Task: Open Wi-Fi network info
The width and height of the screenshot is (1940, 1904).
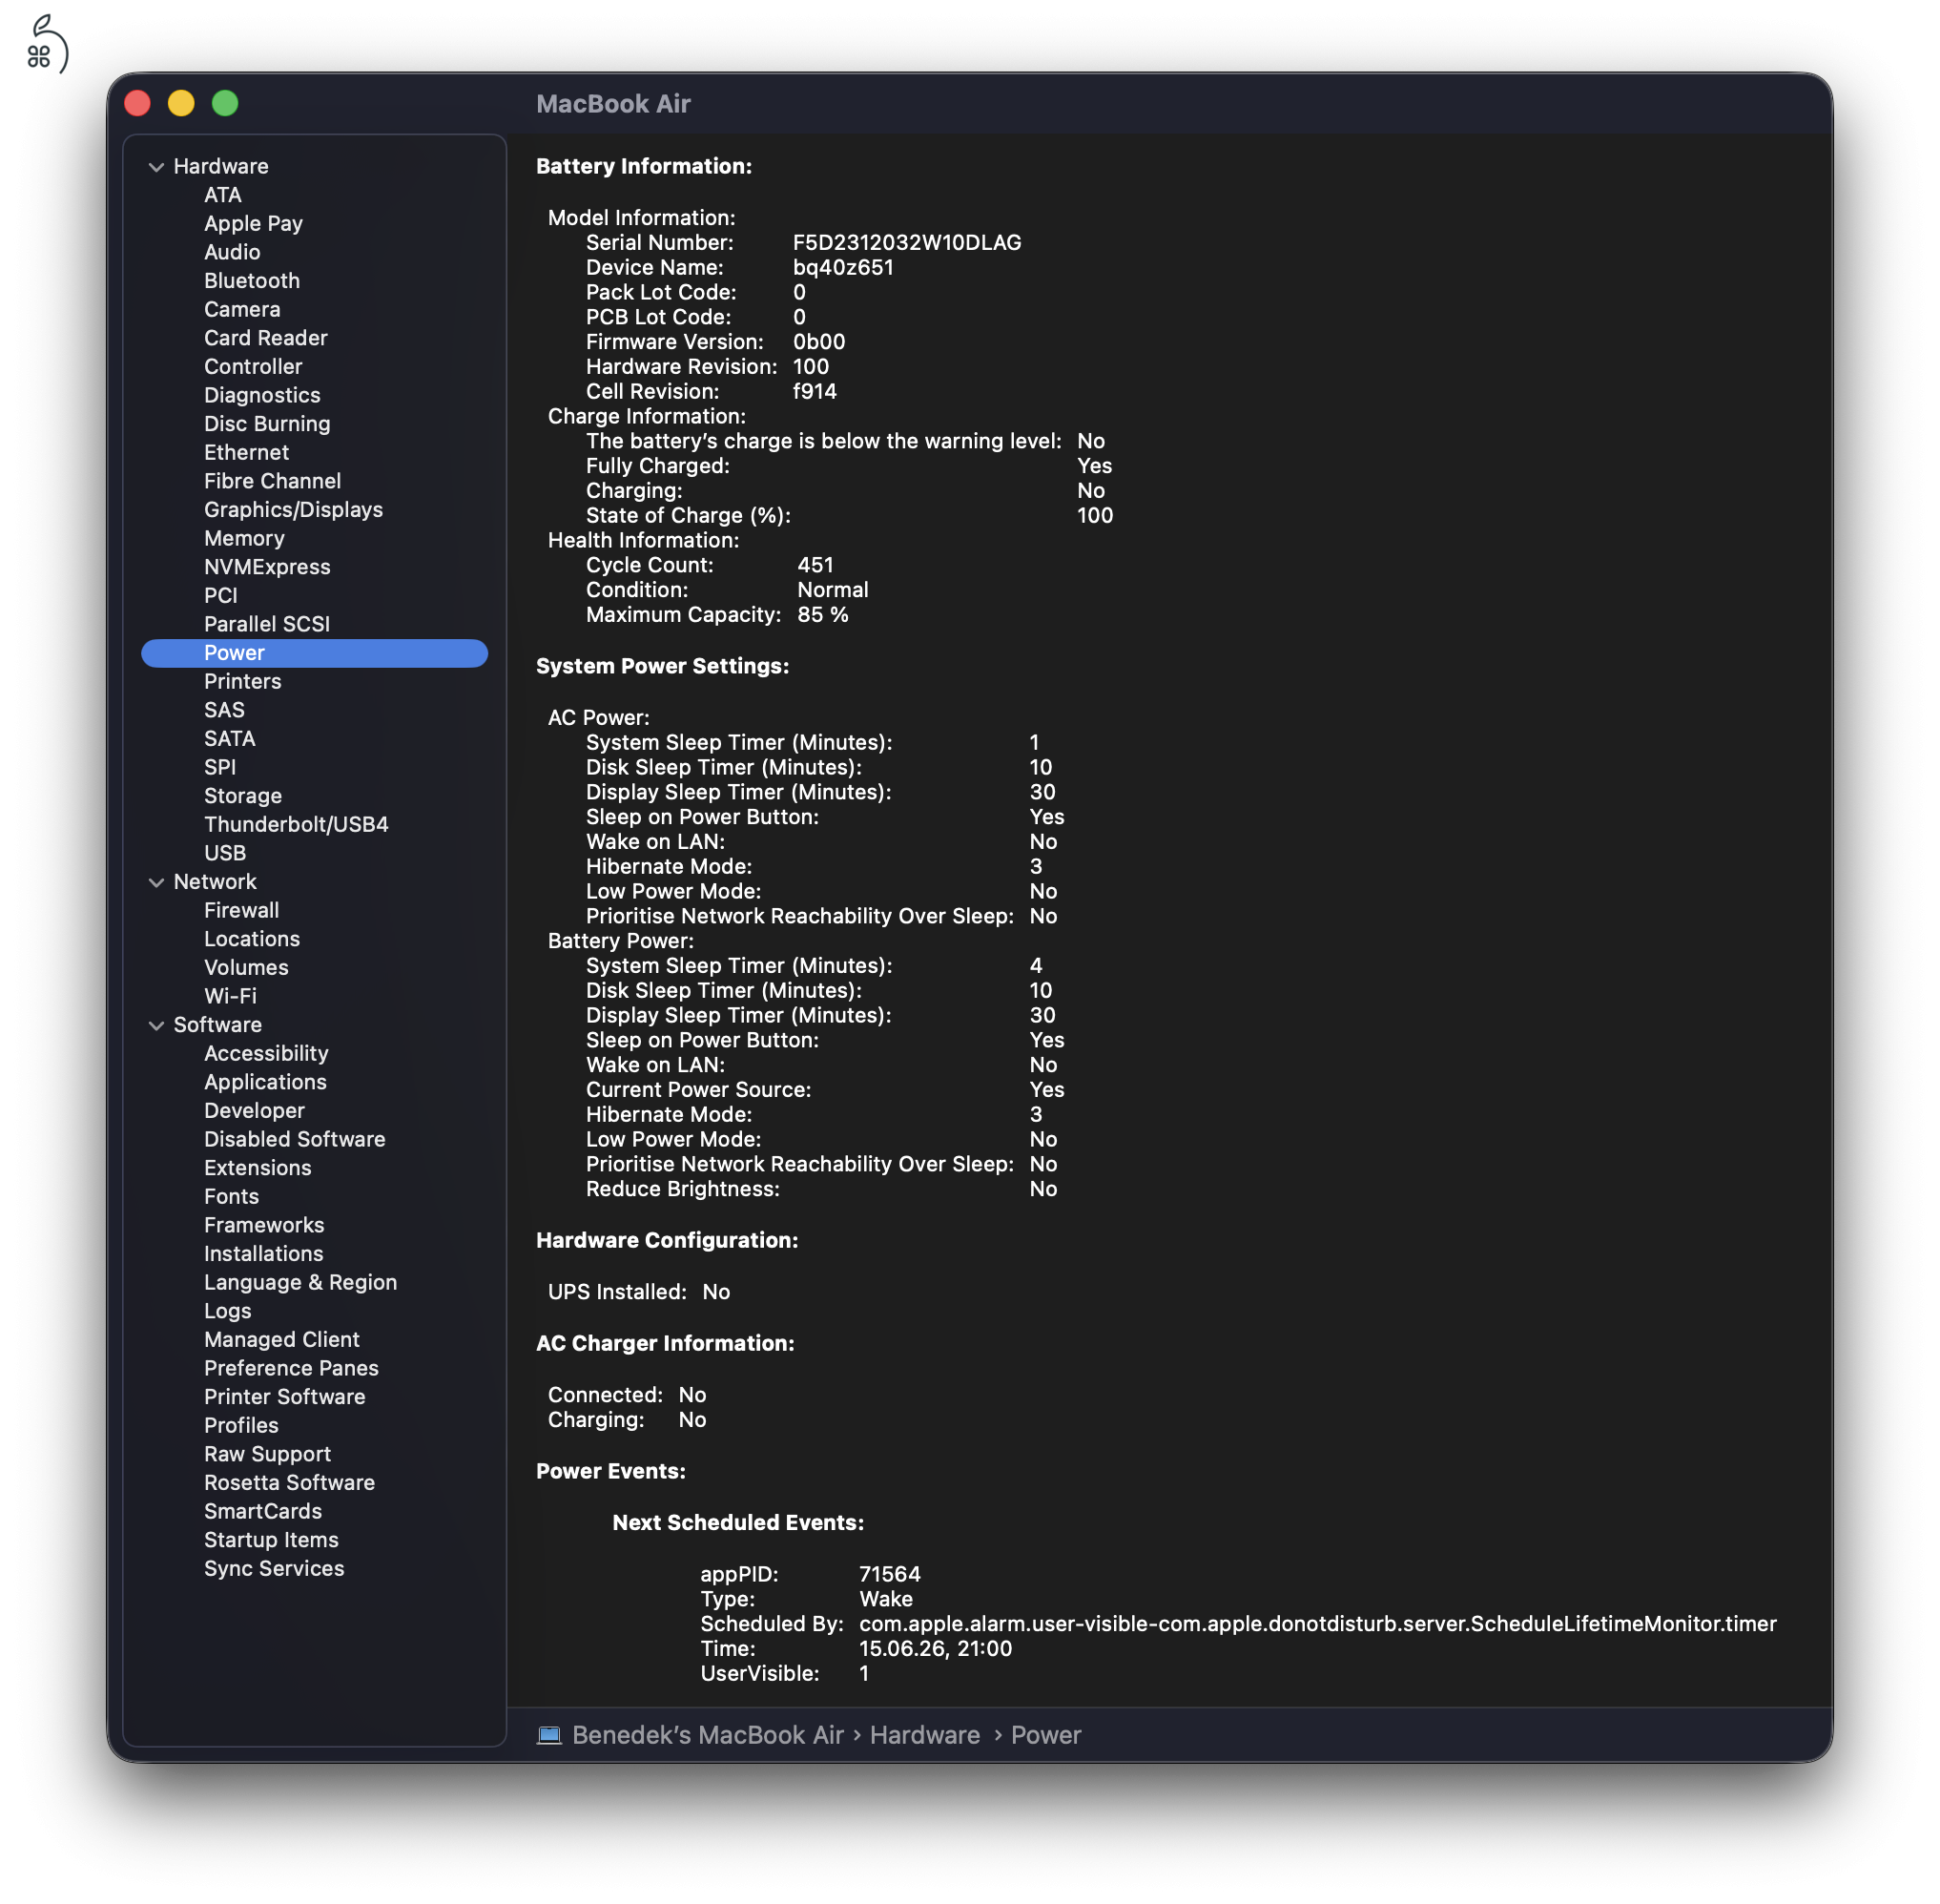Action: point(230,997)
